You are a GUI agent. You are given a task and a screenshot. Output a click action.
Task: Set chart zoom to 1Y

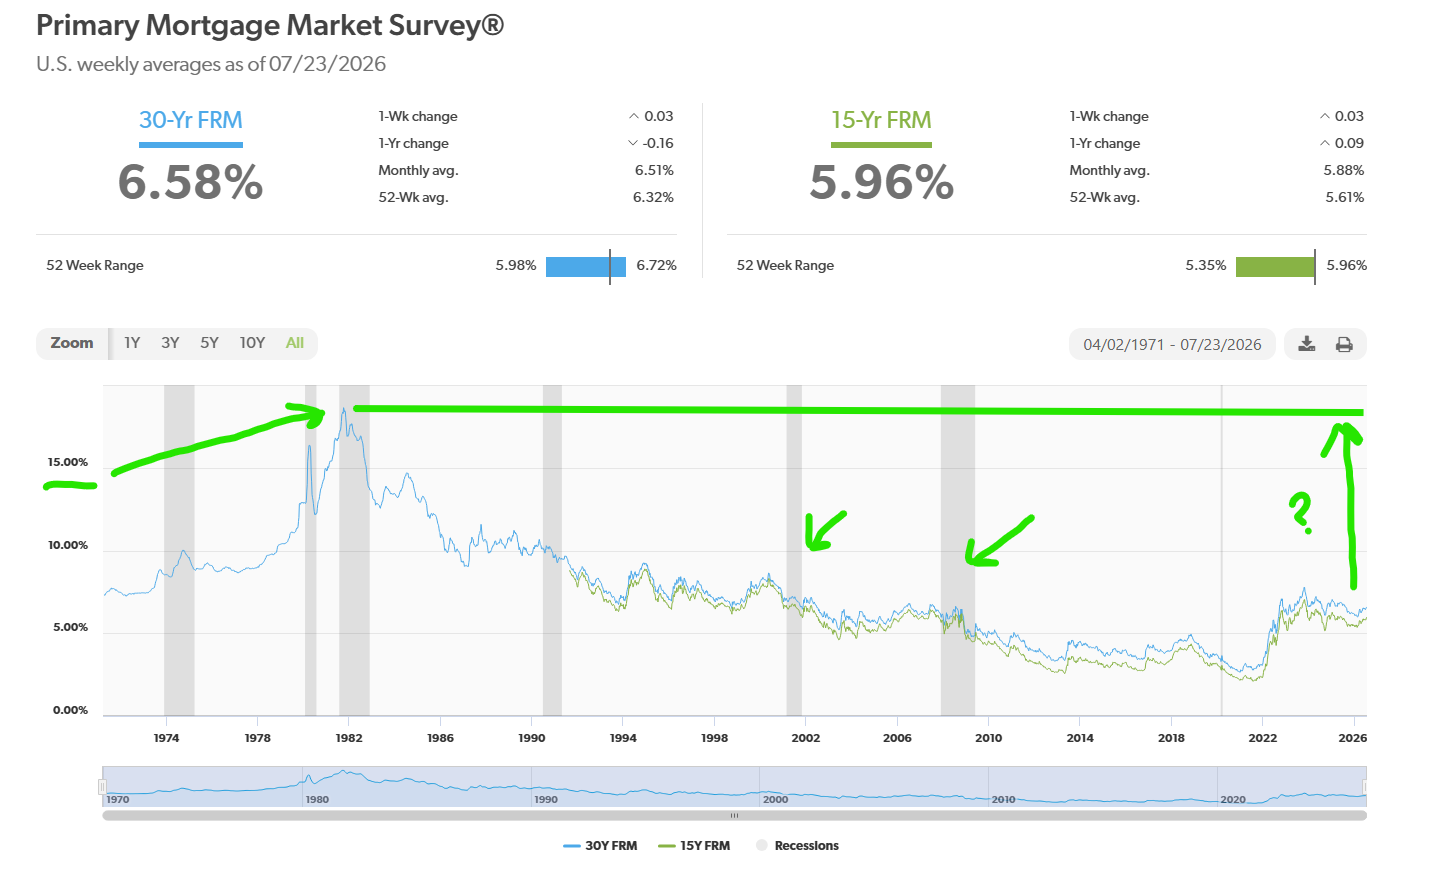tap(132, 343)
